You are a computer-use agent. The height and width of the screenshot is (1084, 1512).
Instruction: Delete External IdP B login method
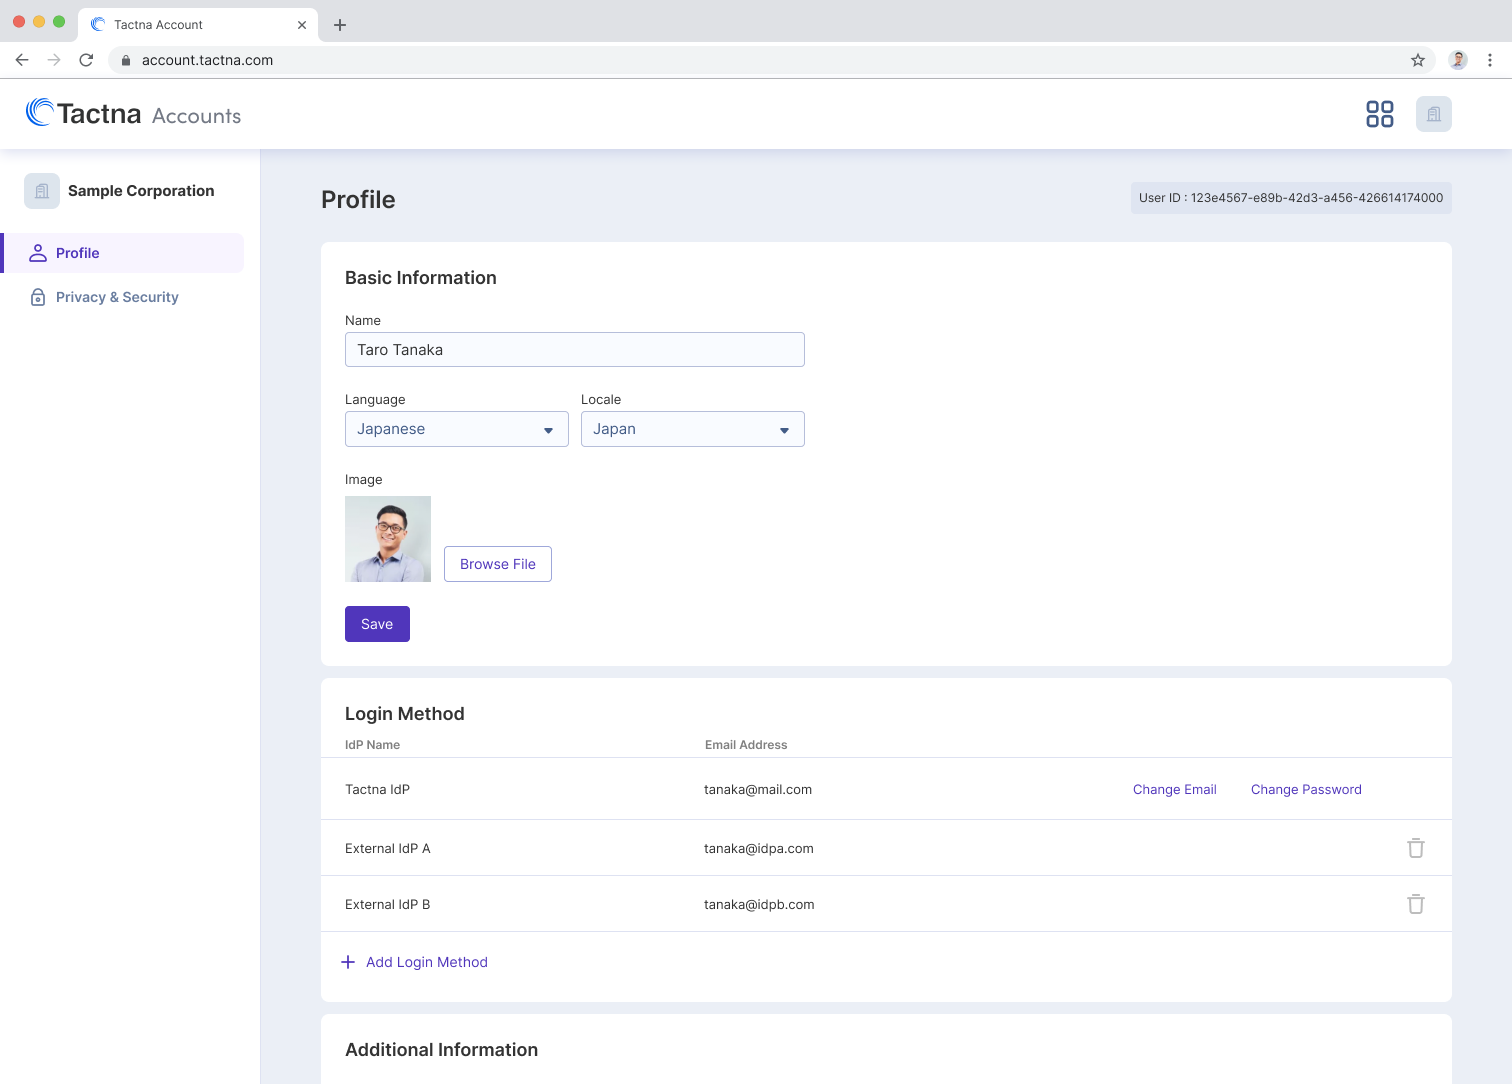[1416, 903]
